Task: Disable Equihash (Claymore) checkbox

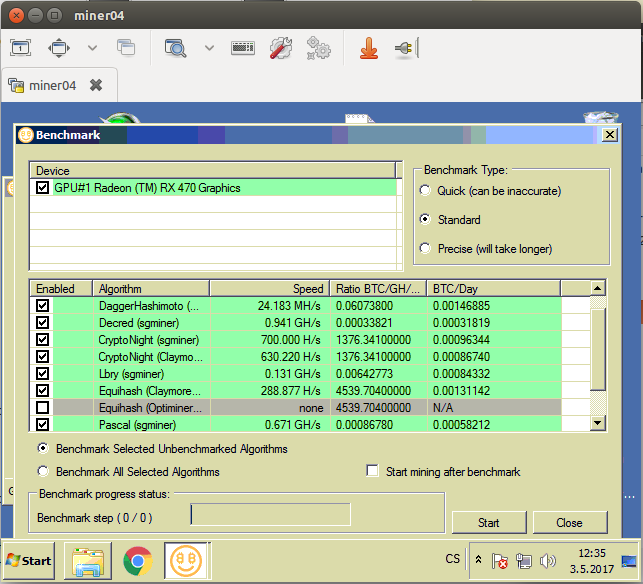Action: (42, 390)
